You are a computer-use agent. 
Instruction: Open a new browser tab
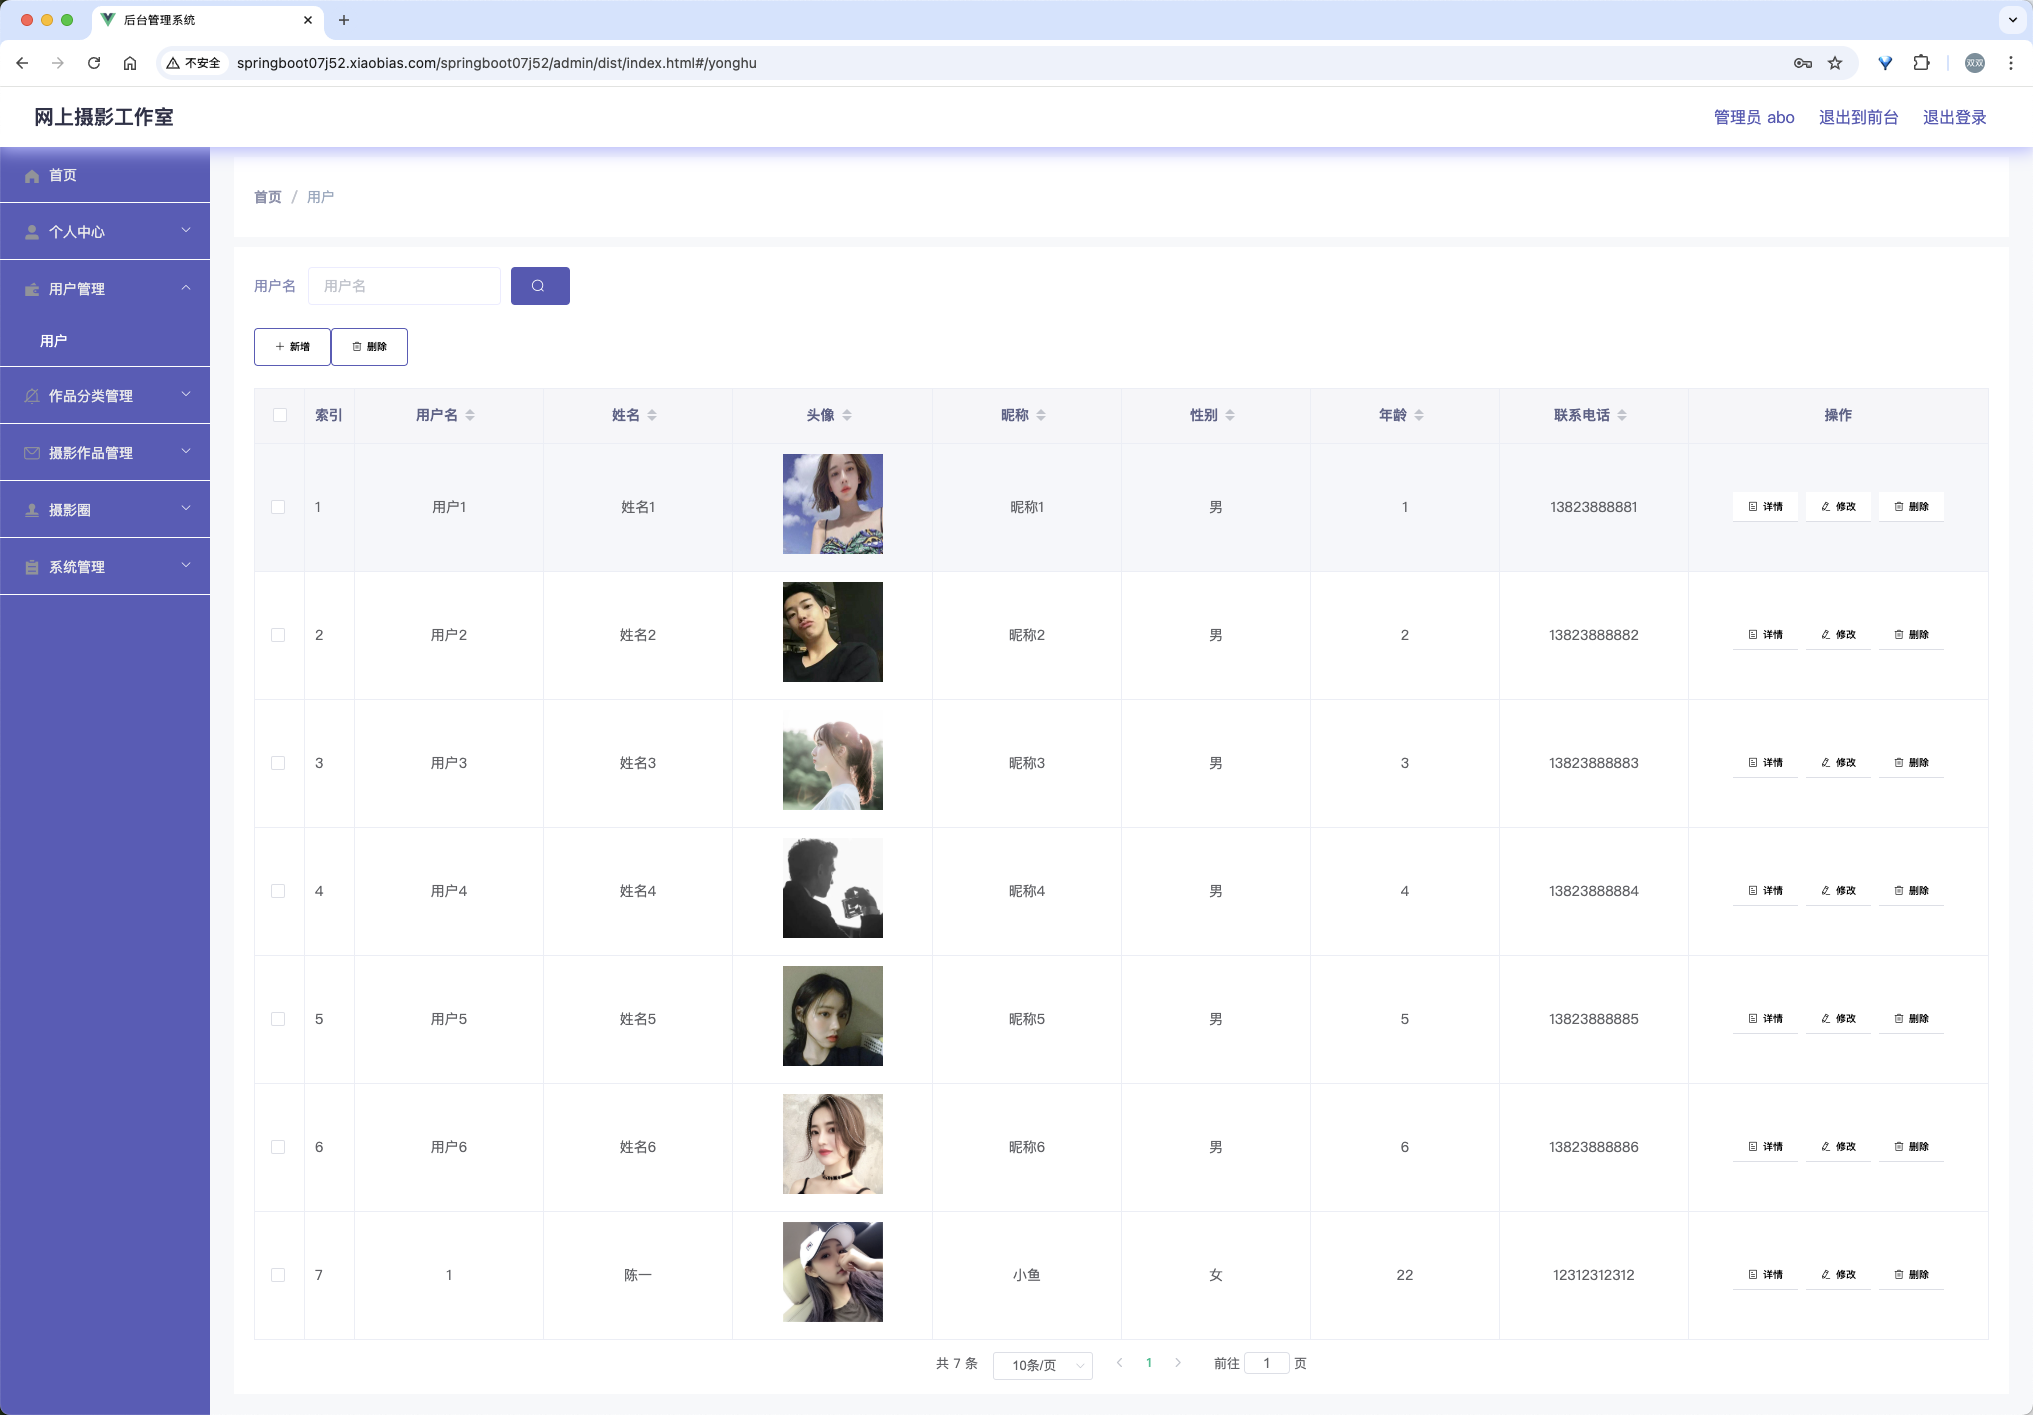coord(344,20)
